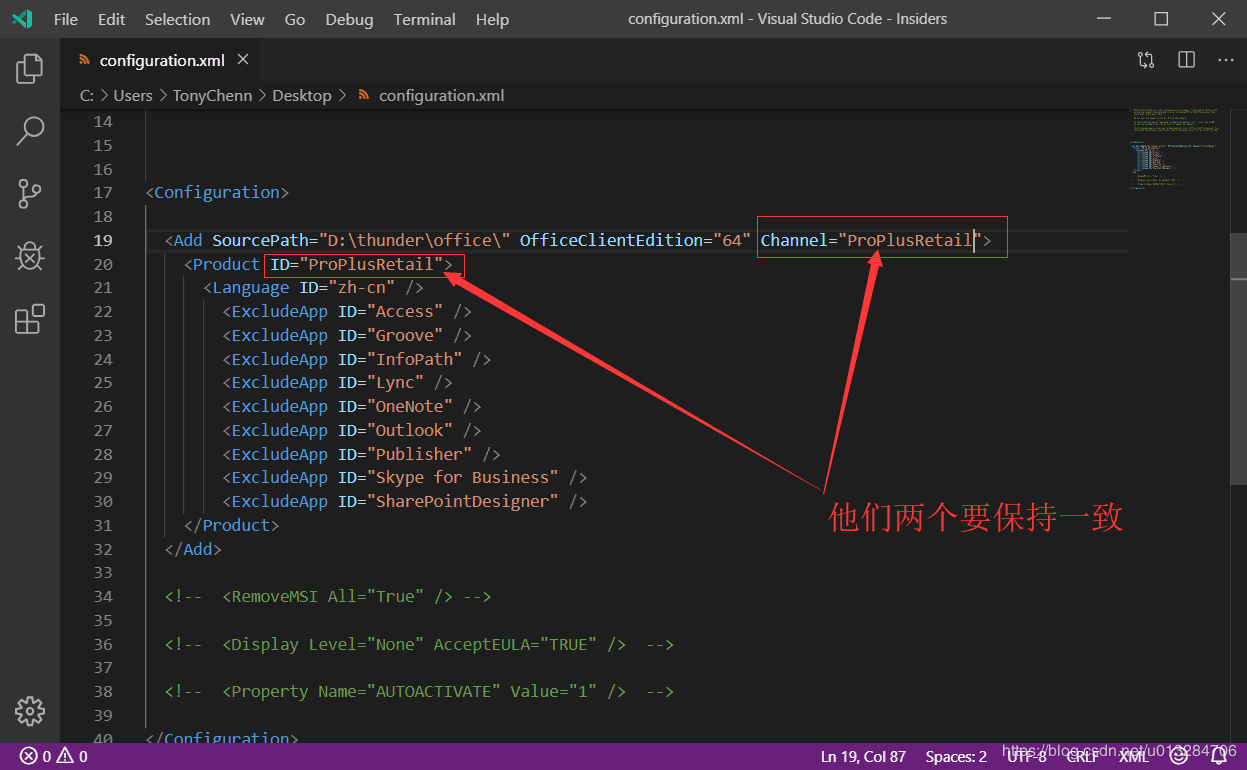This screenshot has height=770, width=1247.
Task: Click the XML file icon in breadcrumb
Action: click(x=364, y=95)
